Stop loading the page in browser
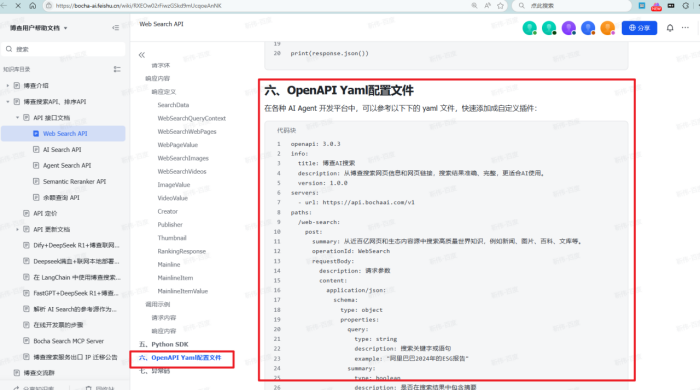Screen dimensions: 700x391 [18, 6]
